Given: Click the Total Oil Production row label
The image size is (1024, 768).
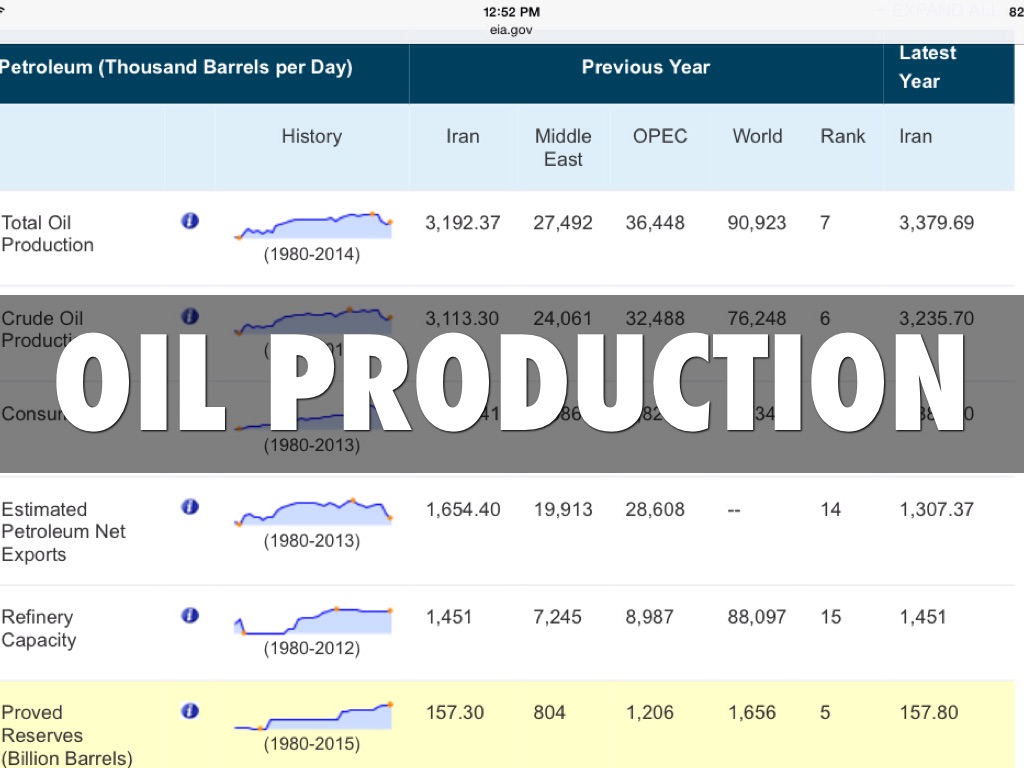Looking at the screenshot, I should [48, 234].
